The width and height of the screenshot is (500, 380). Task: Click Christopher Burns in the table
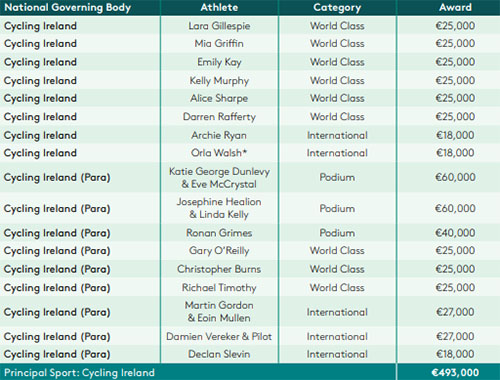(219, 269)
